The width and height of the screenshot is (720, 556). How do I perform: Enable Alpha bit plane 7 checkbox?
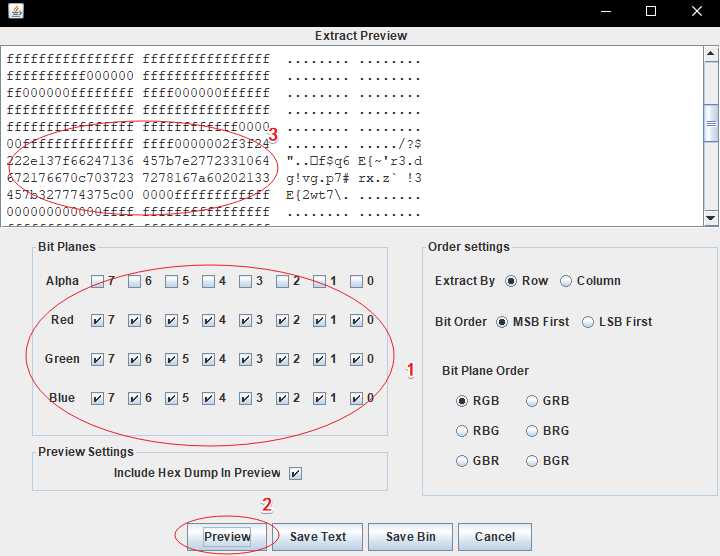pyautogui.click(x=97, y=281)
